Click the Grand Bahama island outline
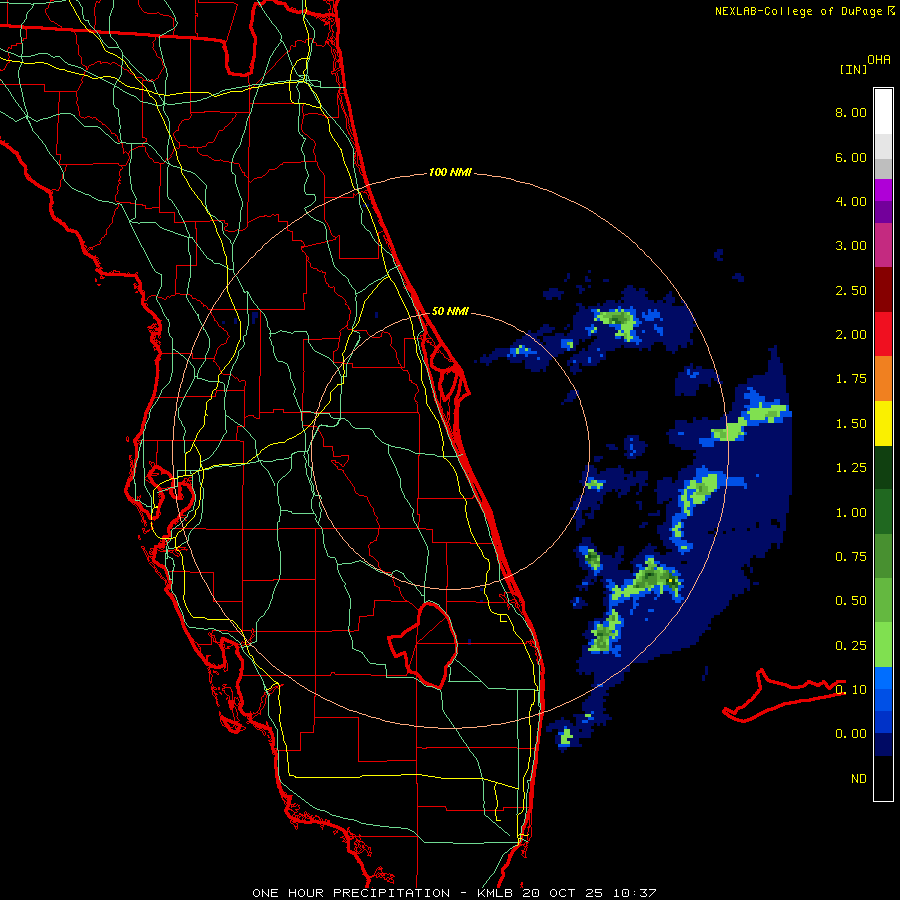 tap(783, 695)
